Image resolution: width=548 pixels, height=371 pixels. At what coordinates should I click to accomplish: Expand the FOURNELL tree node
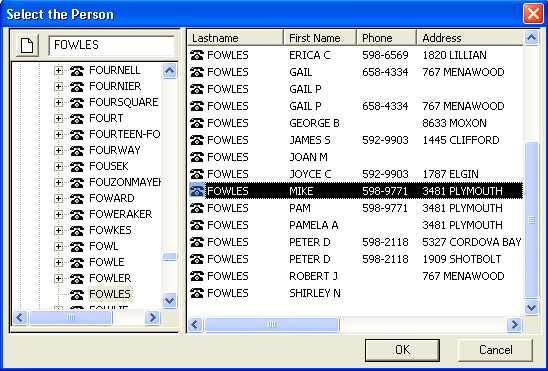pyautogui.click(x=58, y=71)
